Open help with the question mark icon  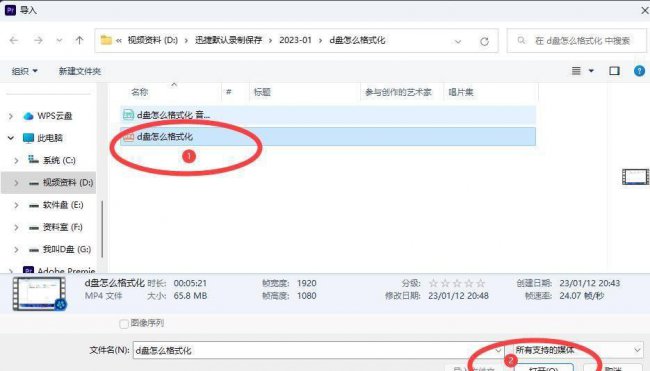tap(639, 71)
